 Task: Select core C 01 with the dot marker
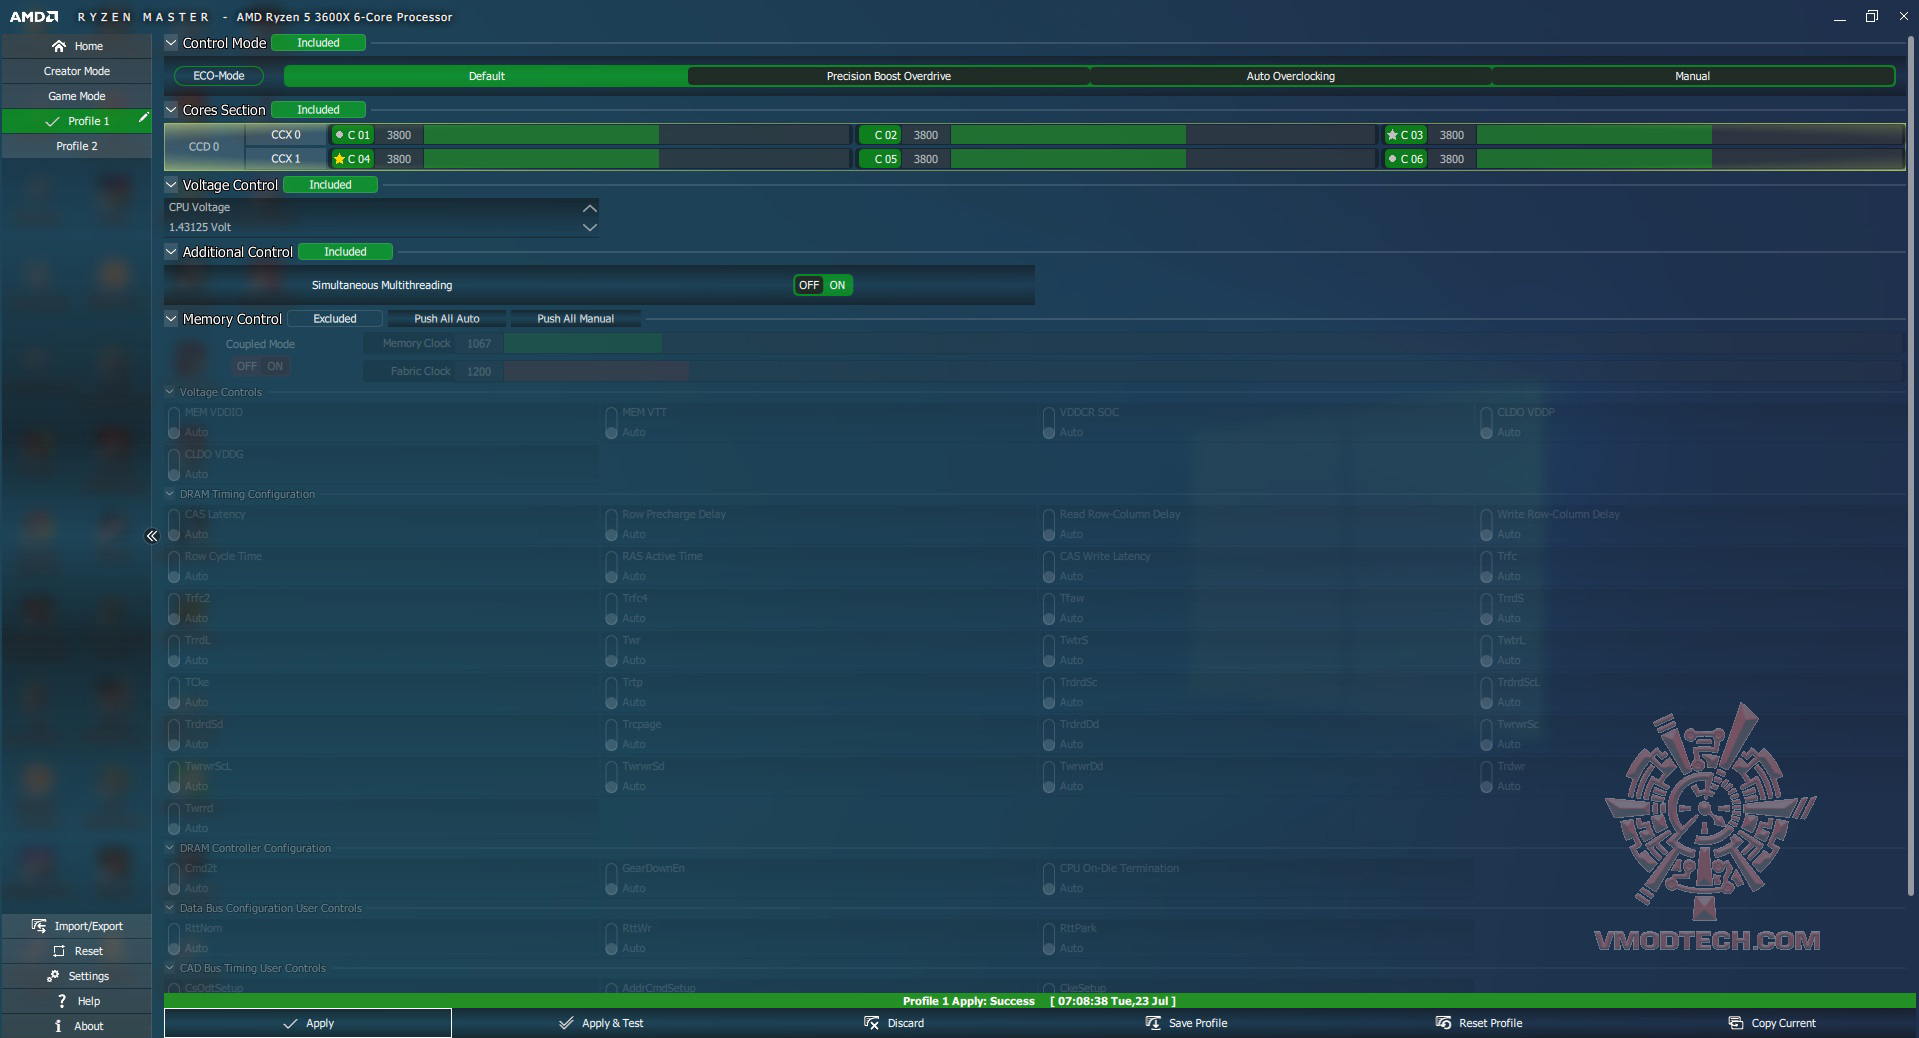click(x=352, y=135)
